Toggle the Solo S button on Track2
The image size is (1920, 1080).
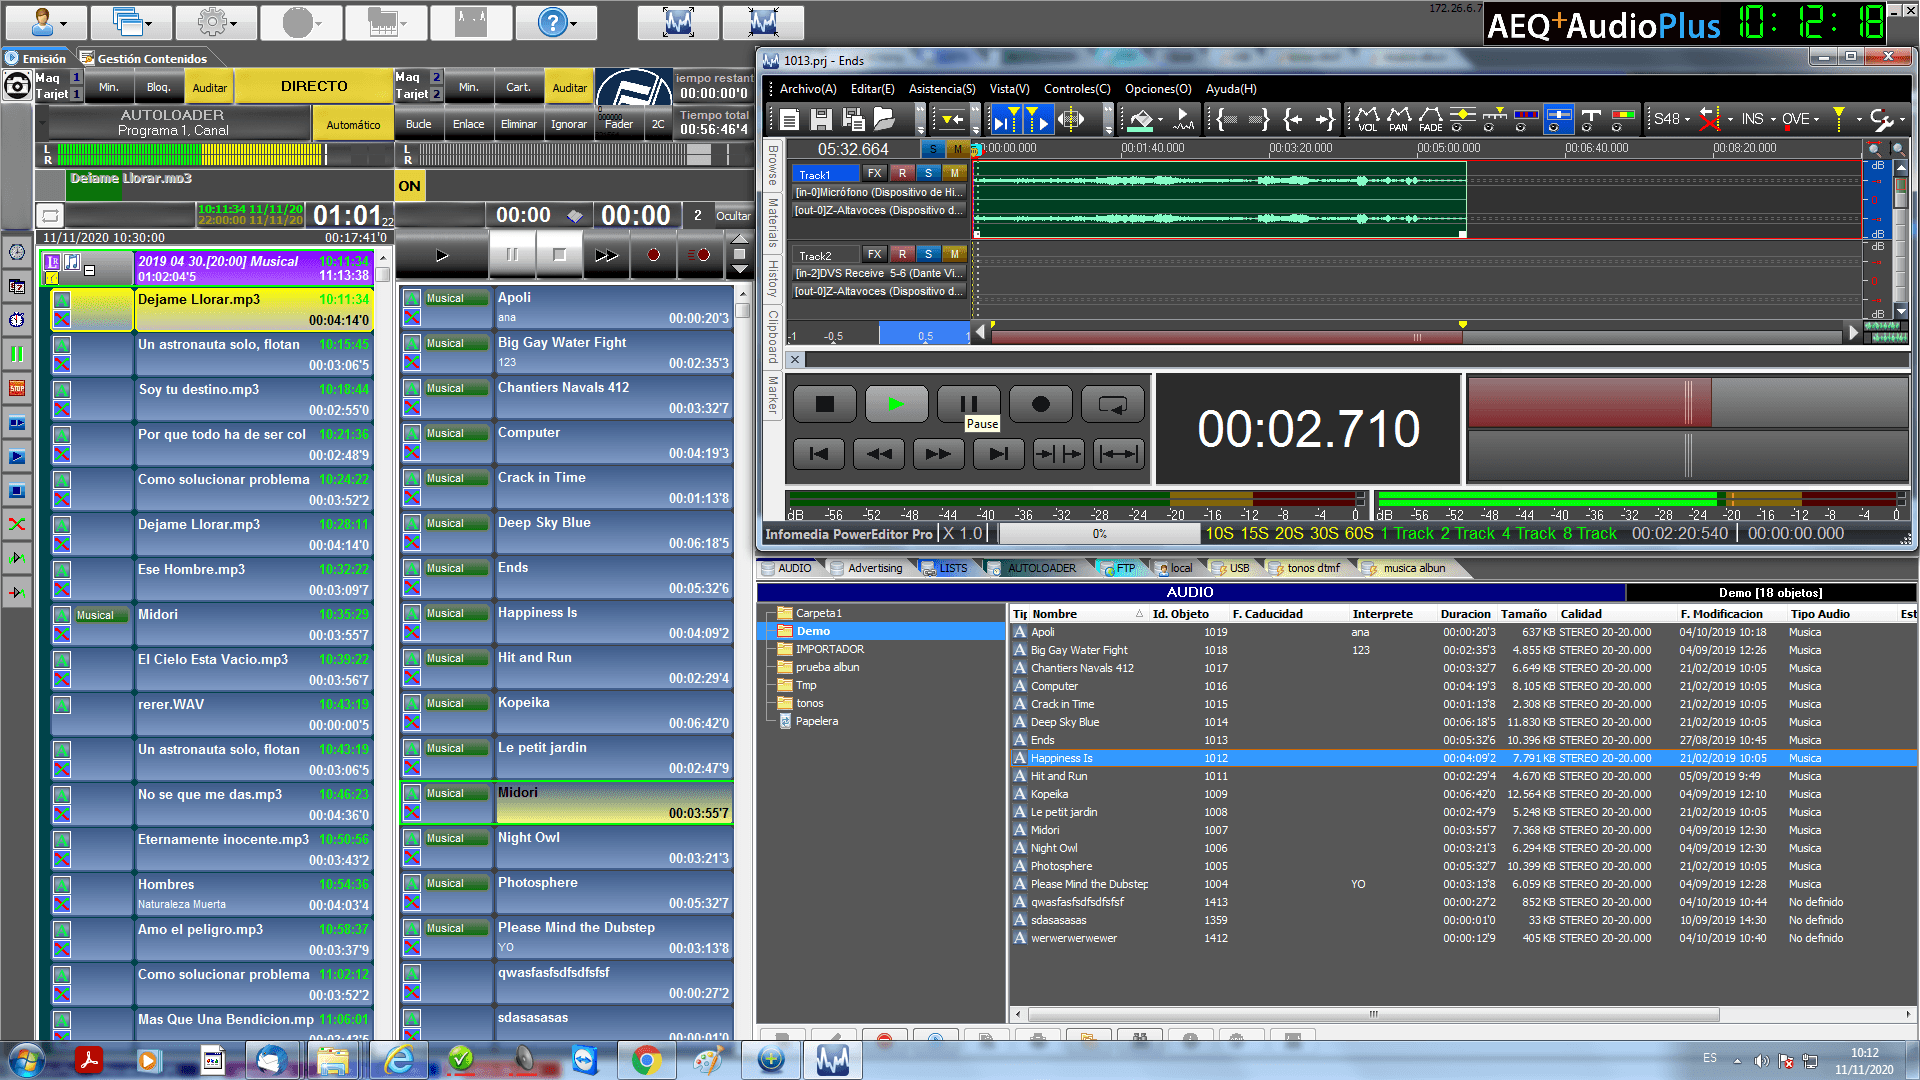pyautogui.click(x=928, y=254)
